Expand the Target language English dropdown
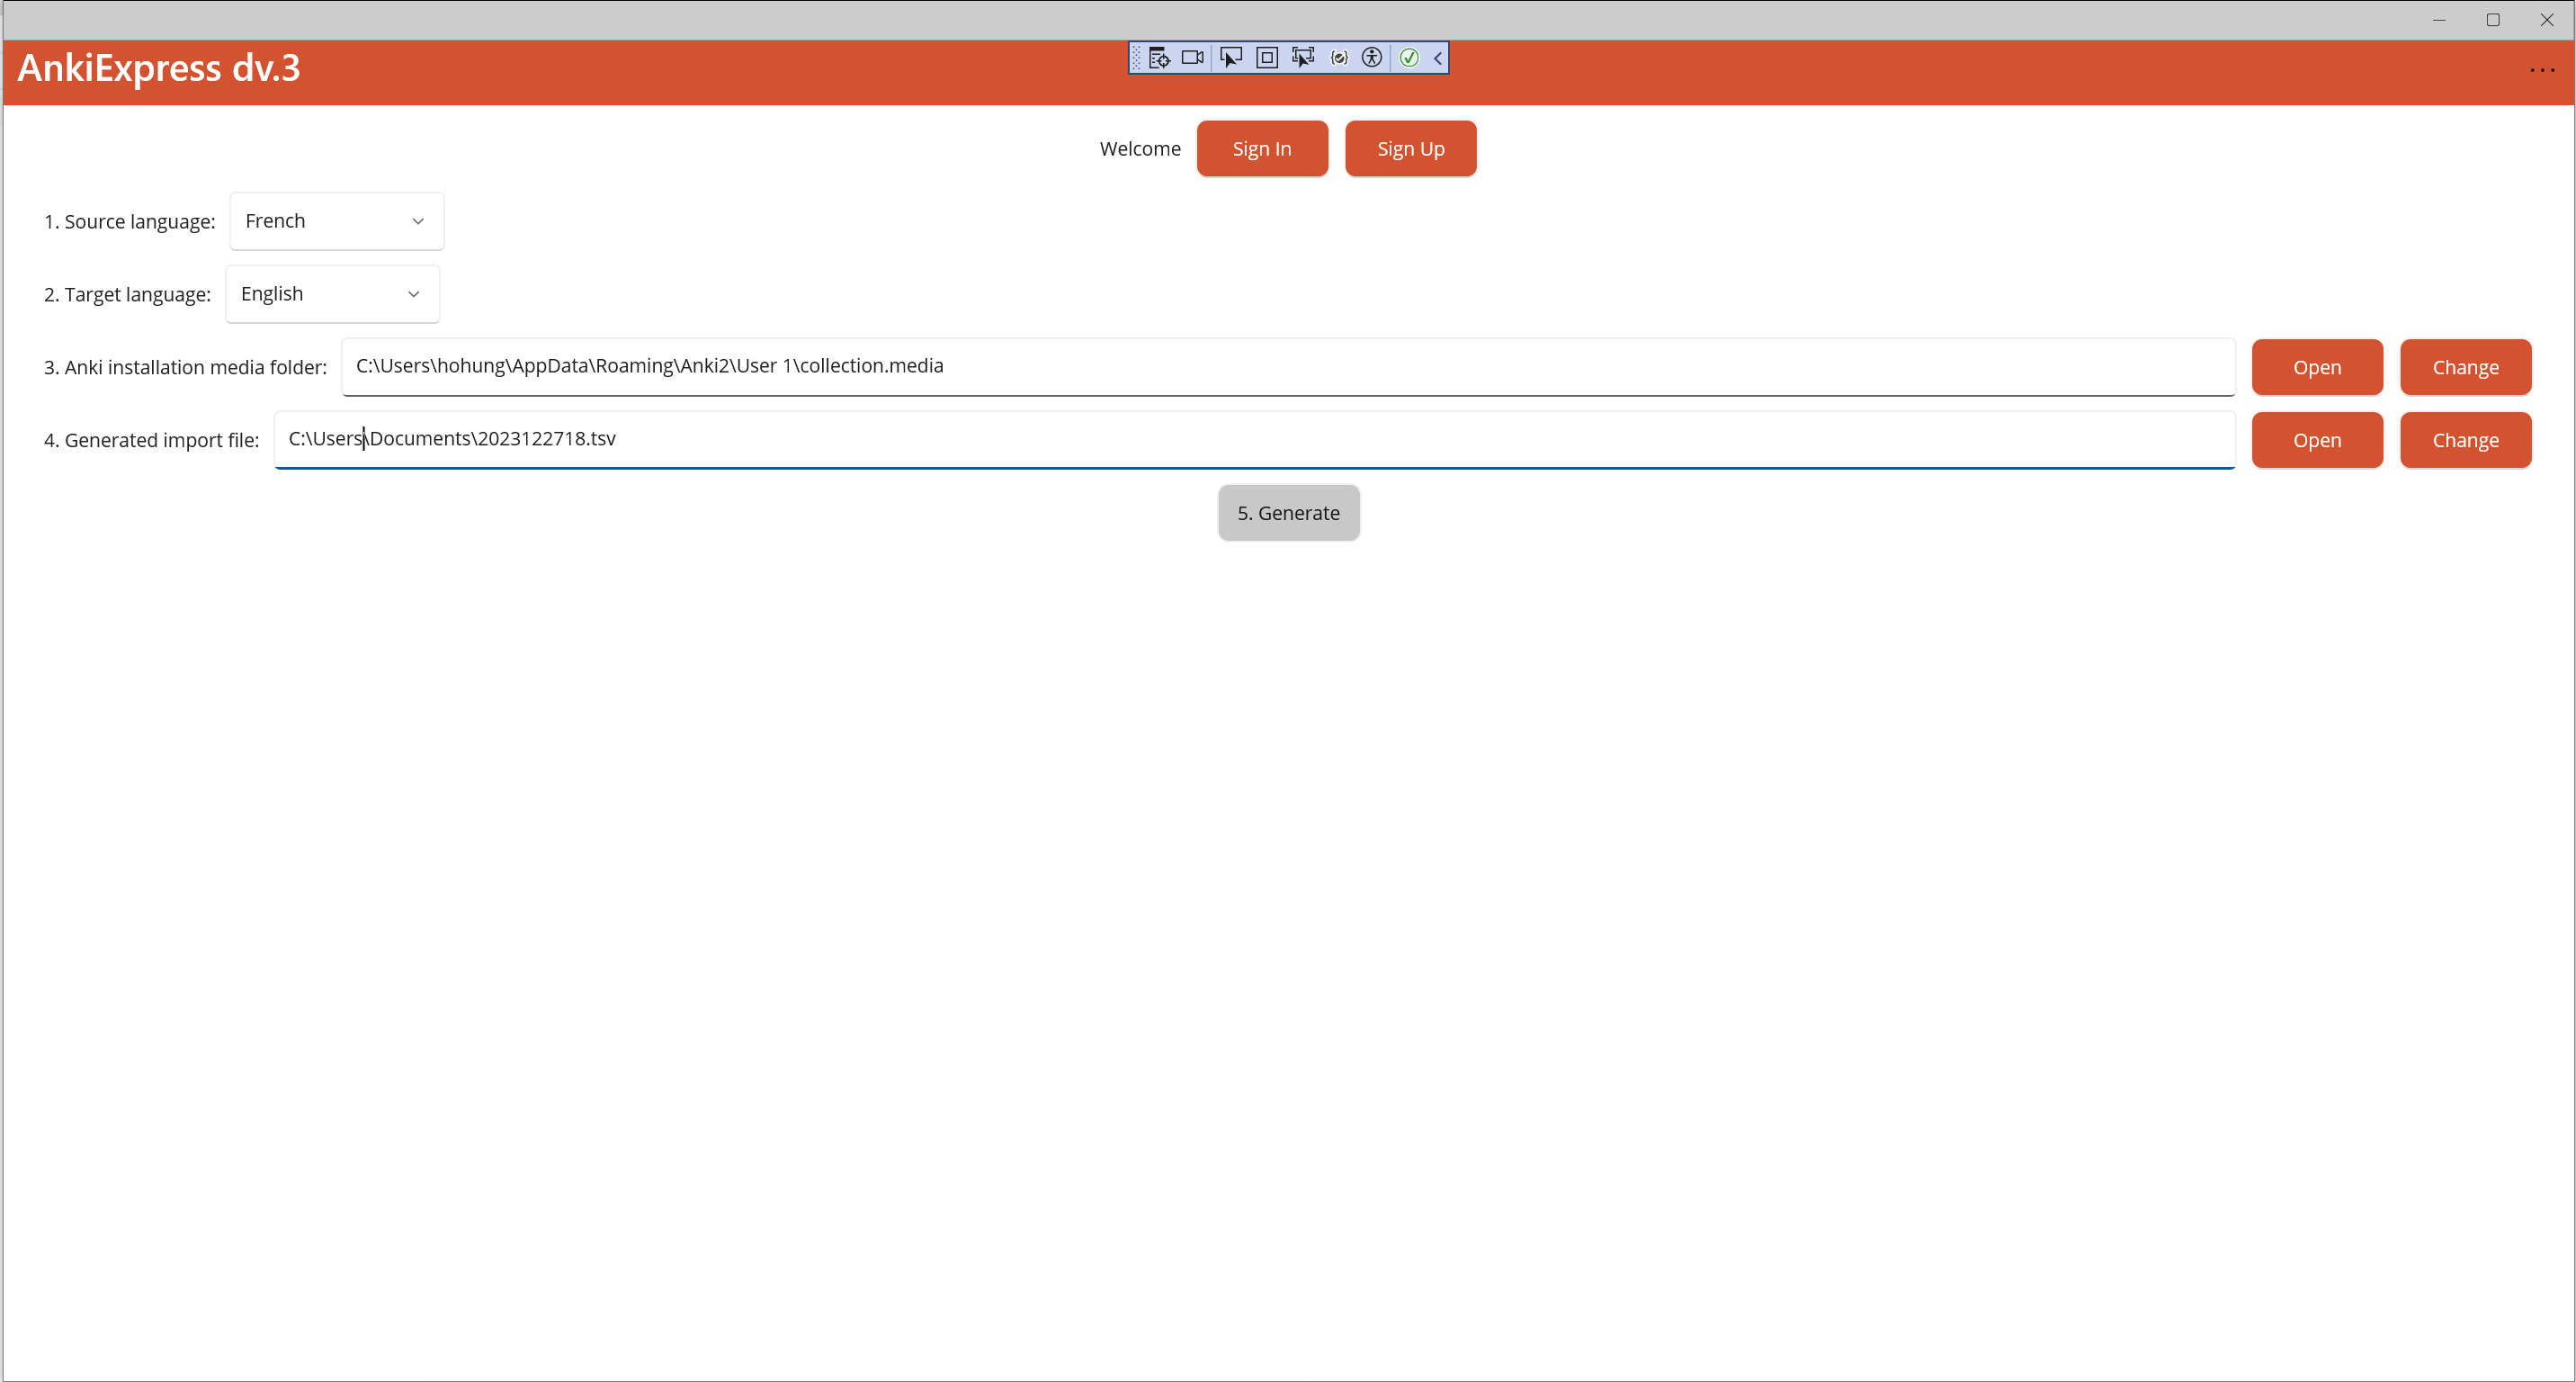Screen dimensions: 2576x1382 (x=332, y=294)
